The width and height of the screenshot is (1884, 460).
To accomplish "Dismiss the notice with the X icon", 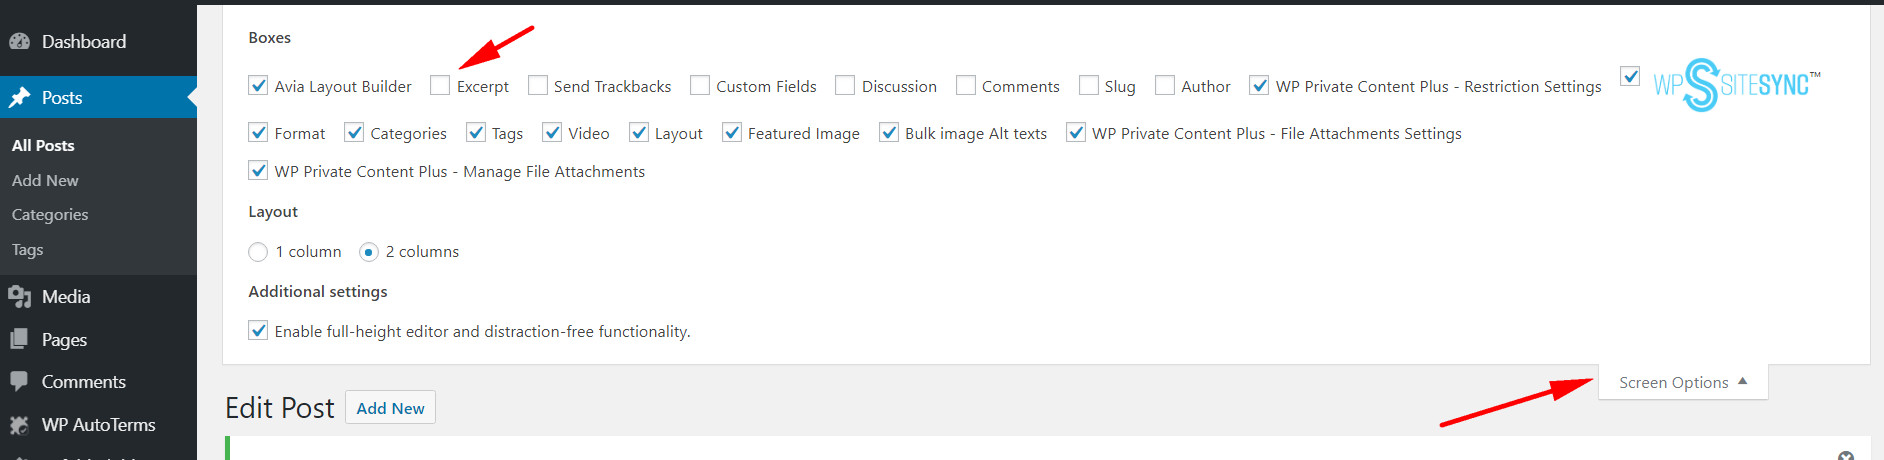I will 1846,456.
